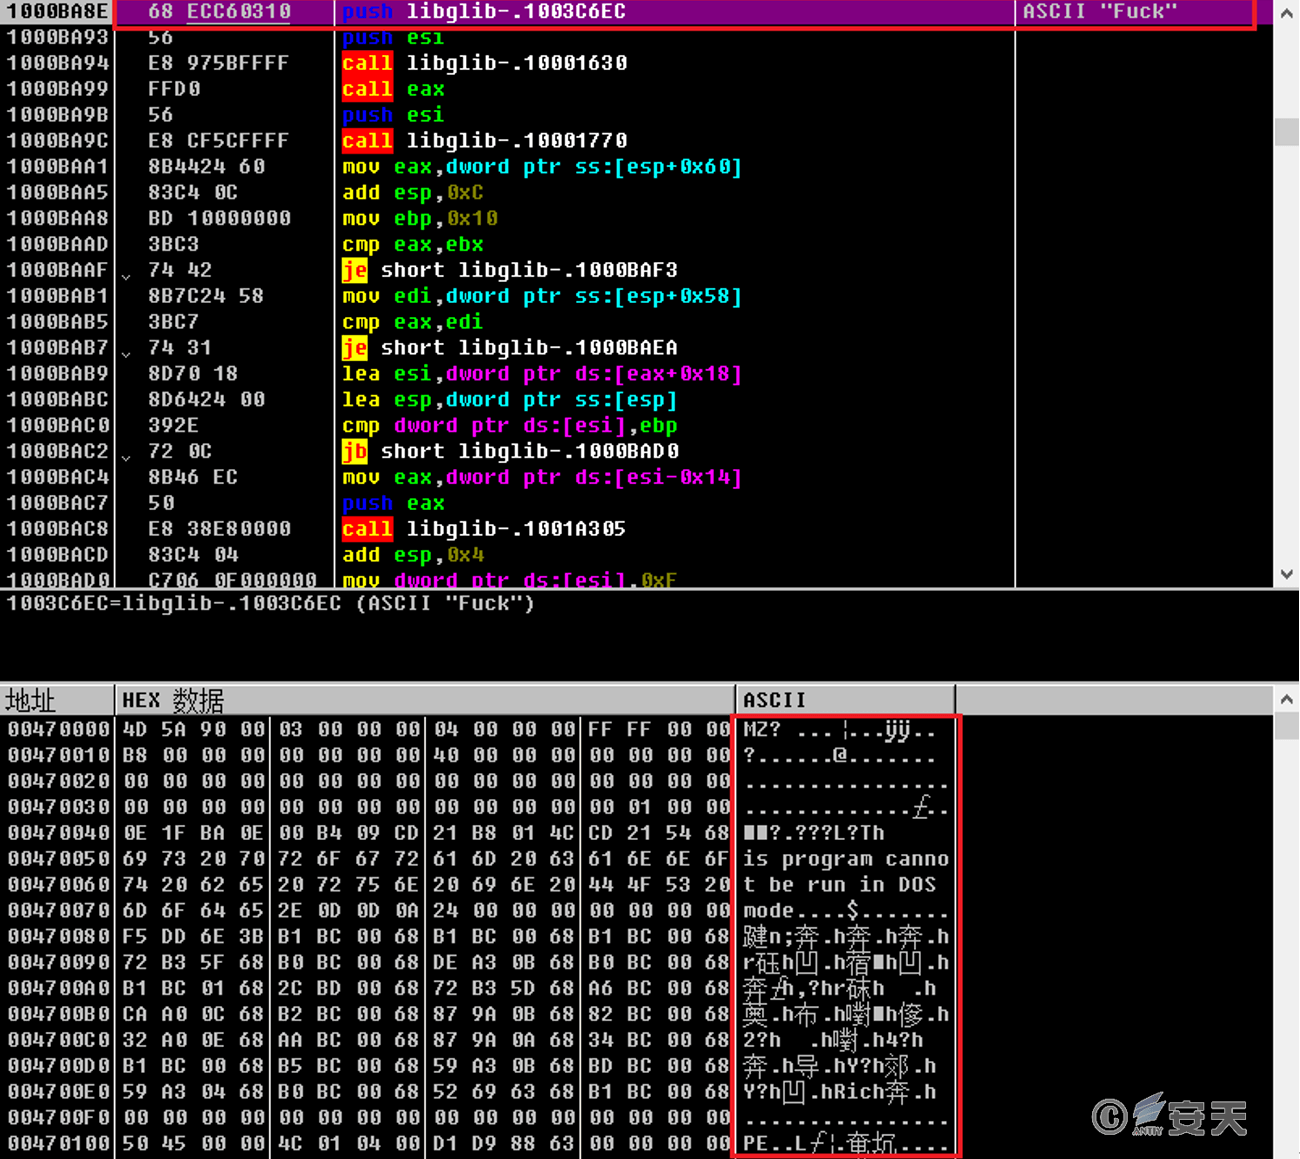This screenshot has height=1159, width=1300.
Task: Select the highlighted push libglib-.1003C6EC instruction
Action: pyautogui.click(x=484, y=12)
